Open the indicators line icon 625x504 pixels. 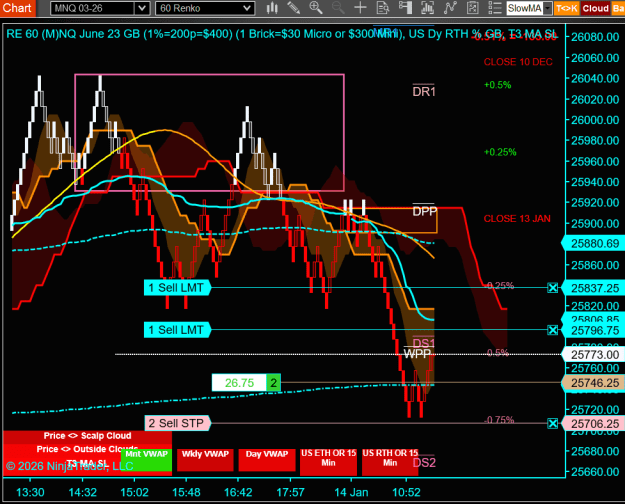click(450, 8)
